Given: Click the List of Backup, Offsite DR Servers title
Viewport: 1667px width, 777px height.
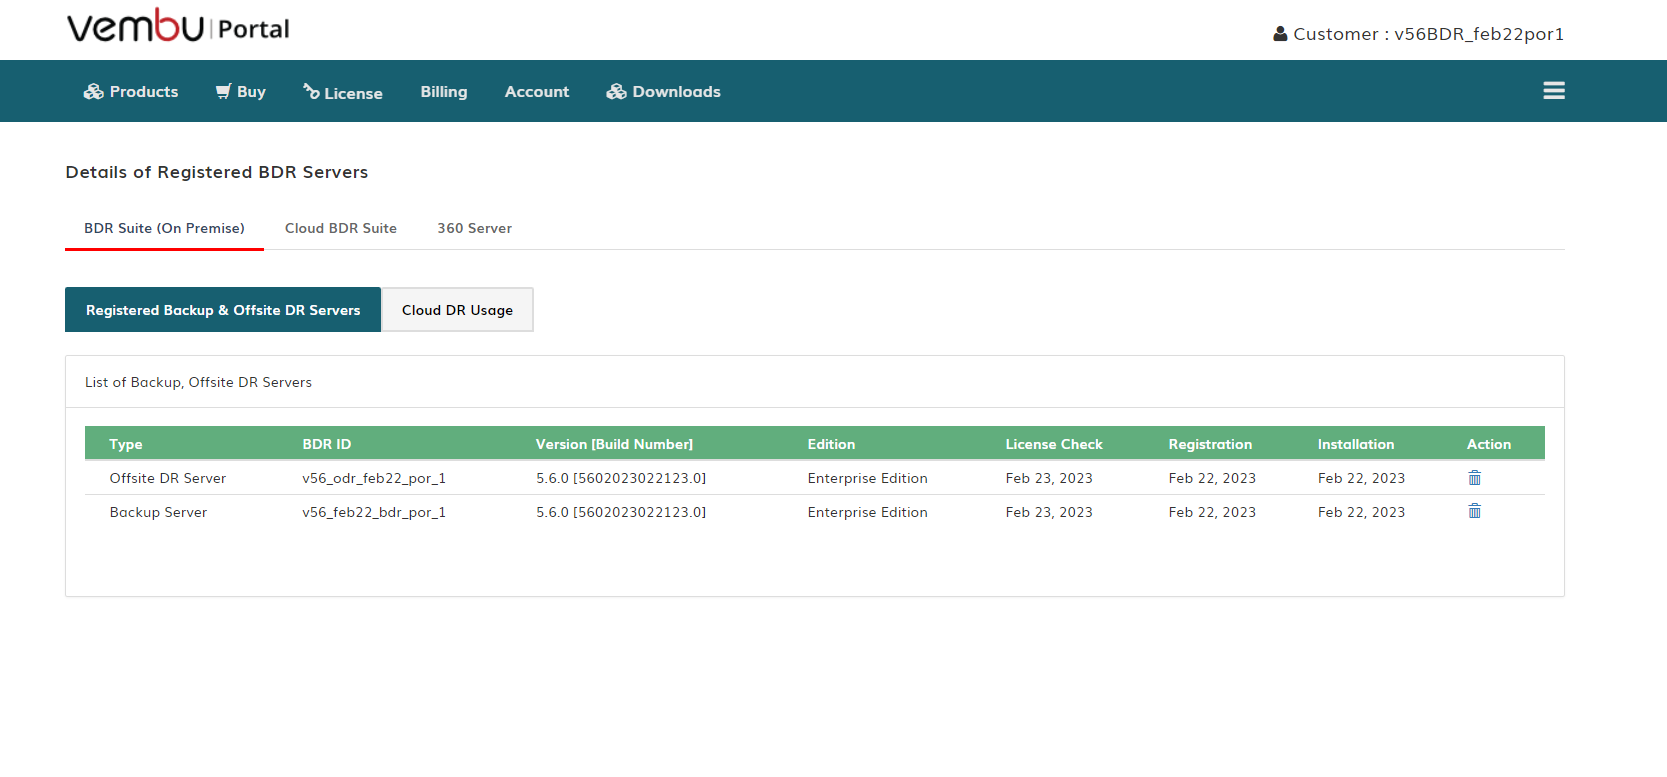Looking at the screenshot, I should point(198,382).
